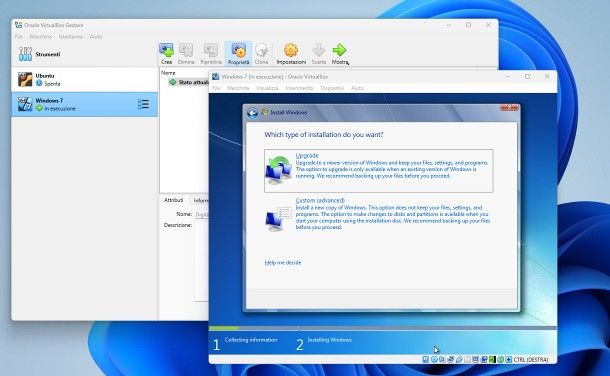Viewport: 610px width, 376px height.
Task: Click the audio status bar icon
Action: pos(442,360)
